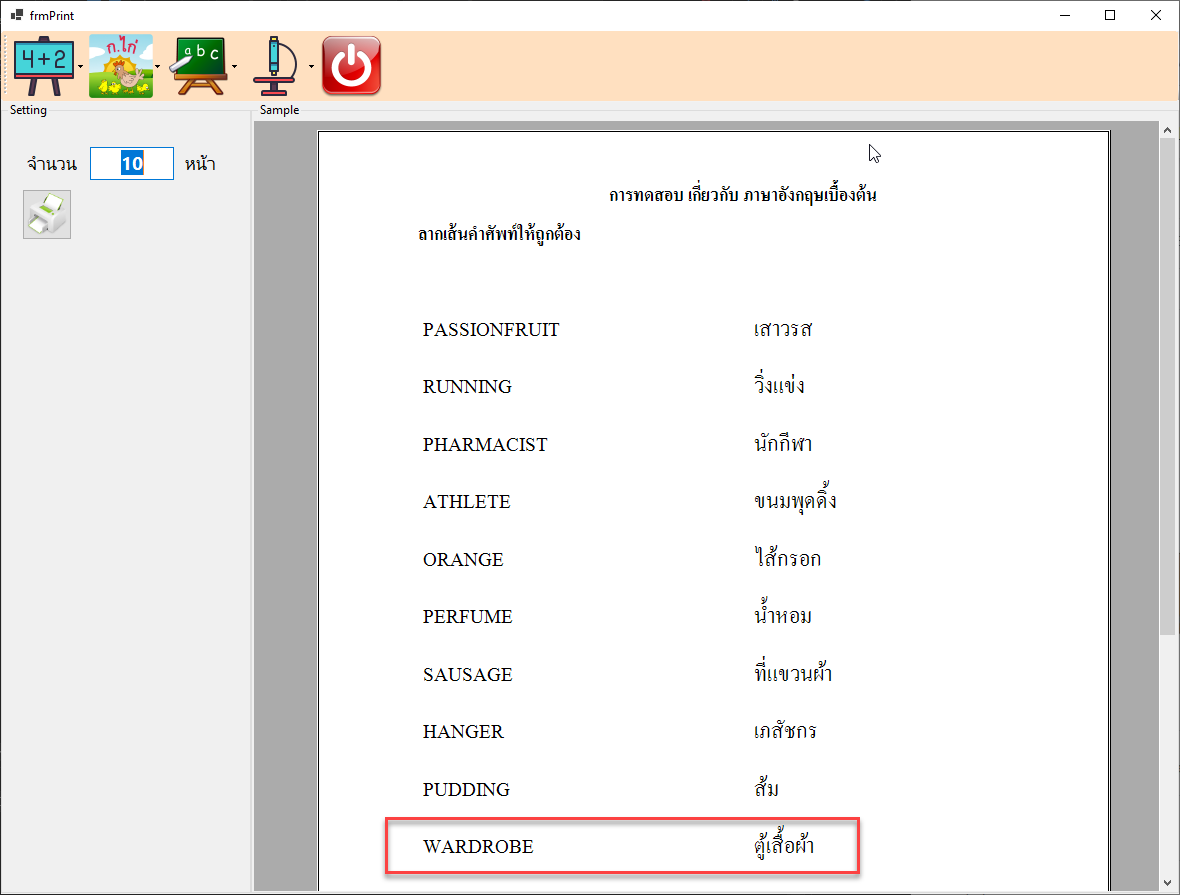This screenshot has width=1180, height=895.
Task: Click the Thai word เสาวรส
Action: tap(783, 330)
